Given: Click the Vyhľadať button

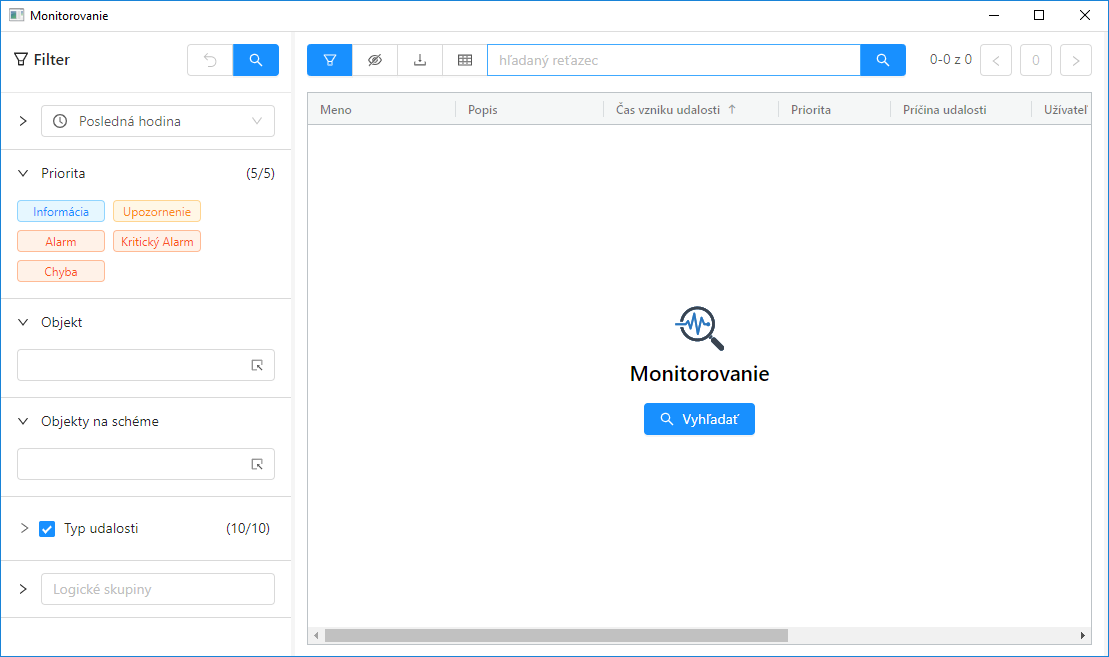Looking at the screenshot, I should (x=699, y=419).
